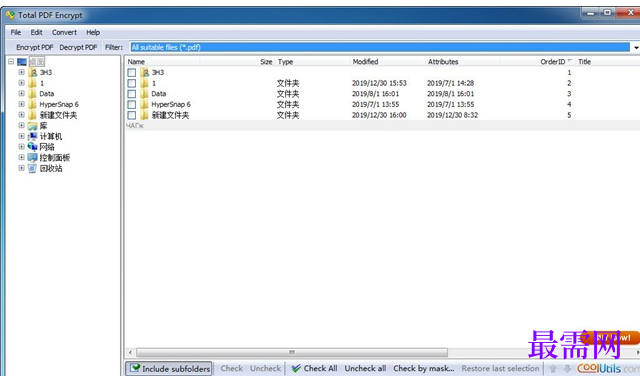
Task: Click the Uncheck all button
Action: tap(365, 368)
